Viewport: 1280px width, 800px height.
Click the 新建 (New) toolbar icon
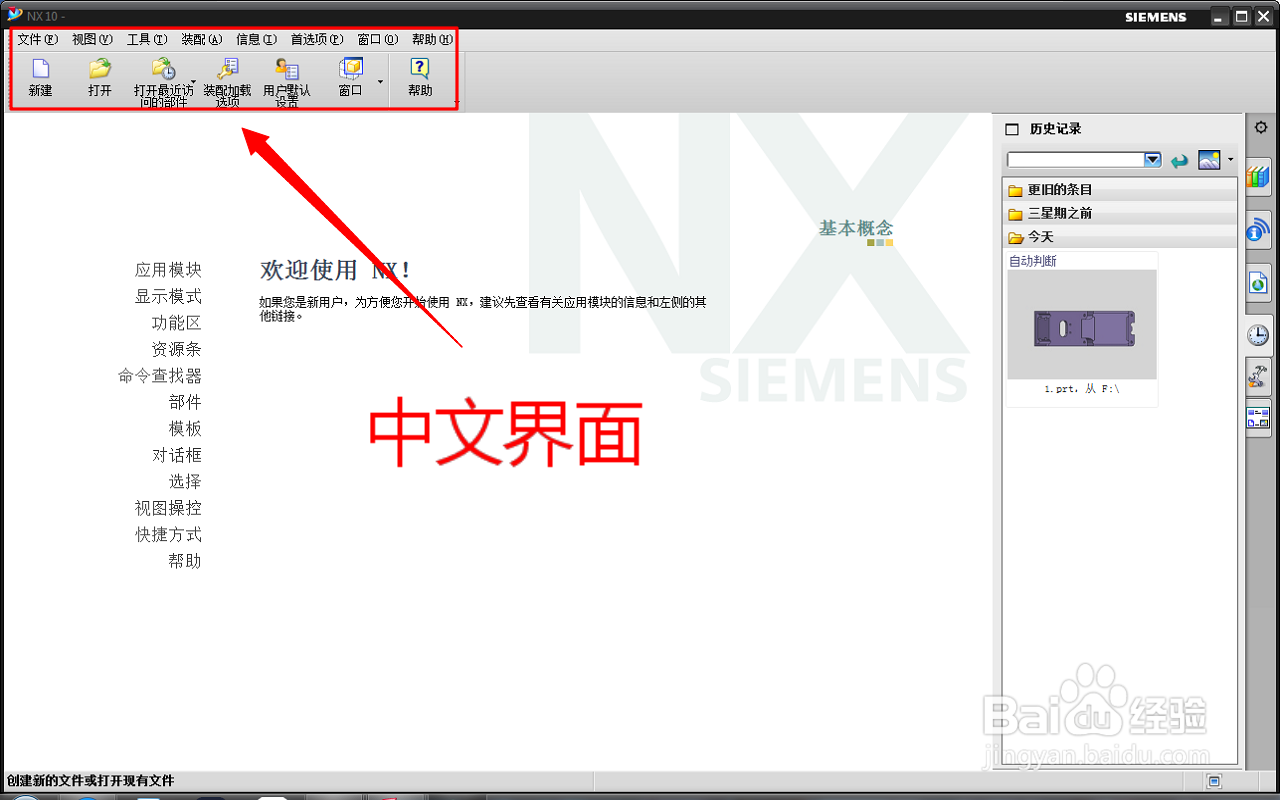[x=40, y=69]
